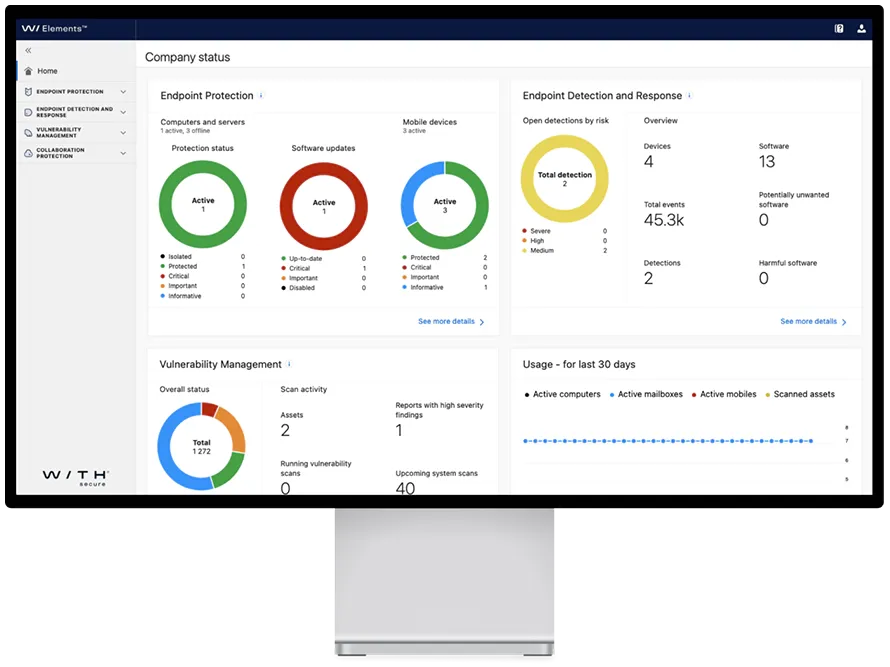Screen dimensions: 890x667
Task: Open the user account icon
Action: (862, 29)
